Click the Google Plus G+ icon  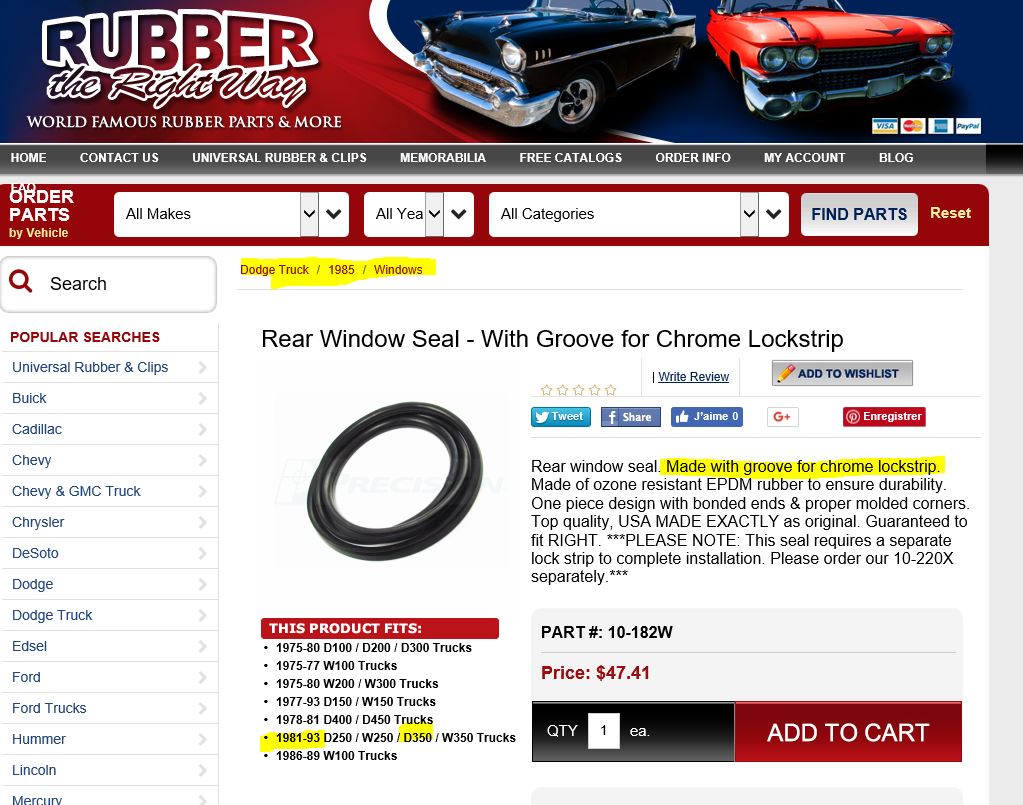[x=782, y=417]
